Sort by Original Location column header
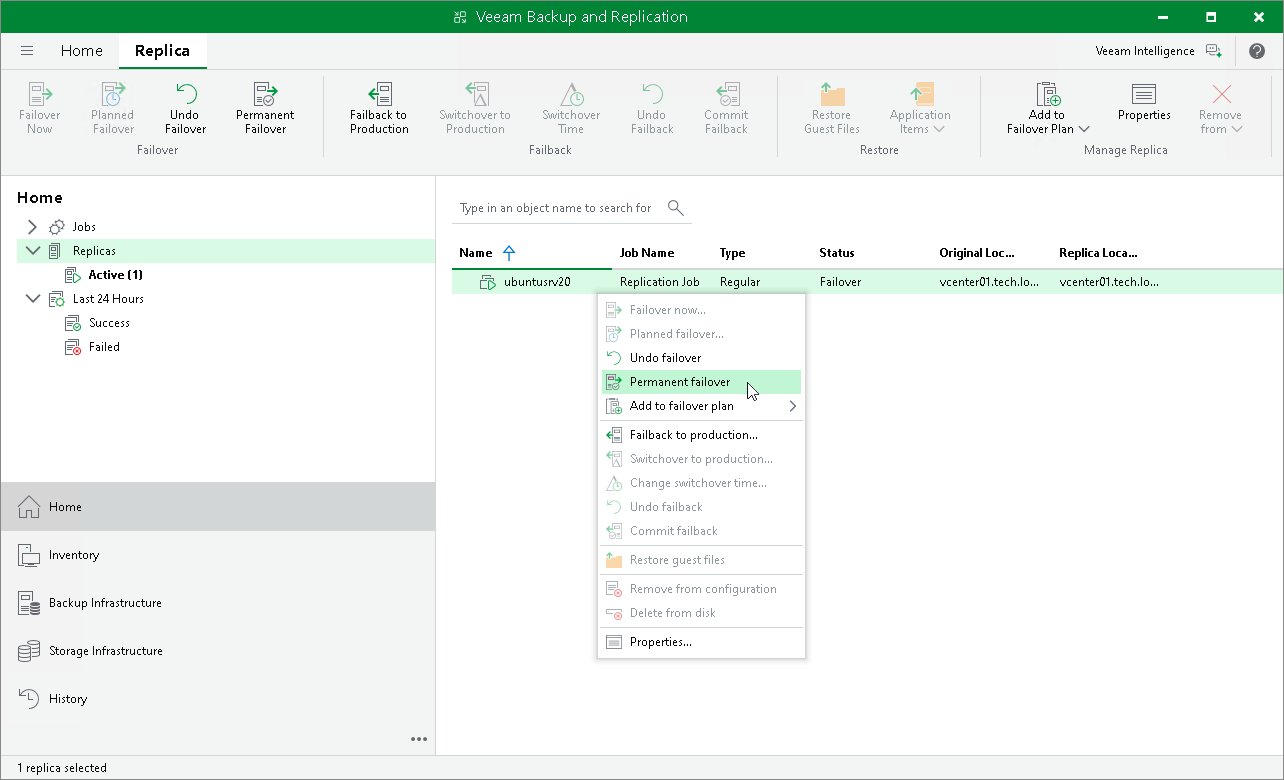Viewport: 1284px width, 780px height. pyautogui.click(x=977, y=253)
